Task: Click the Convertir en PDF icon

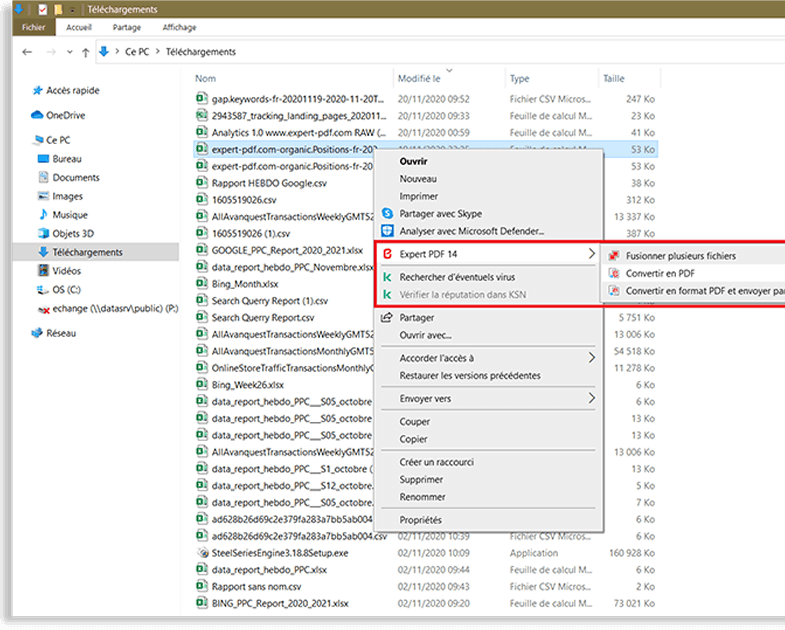Action: tap(614, 273)
